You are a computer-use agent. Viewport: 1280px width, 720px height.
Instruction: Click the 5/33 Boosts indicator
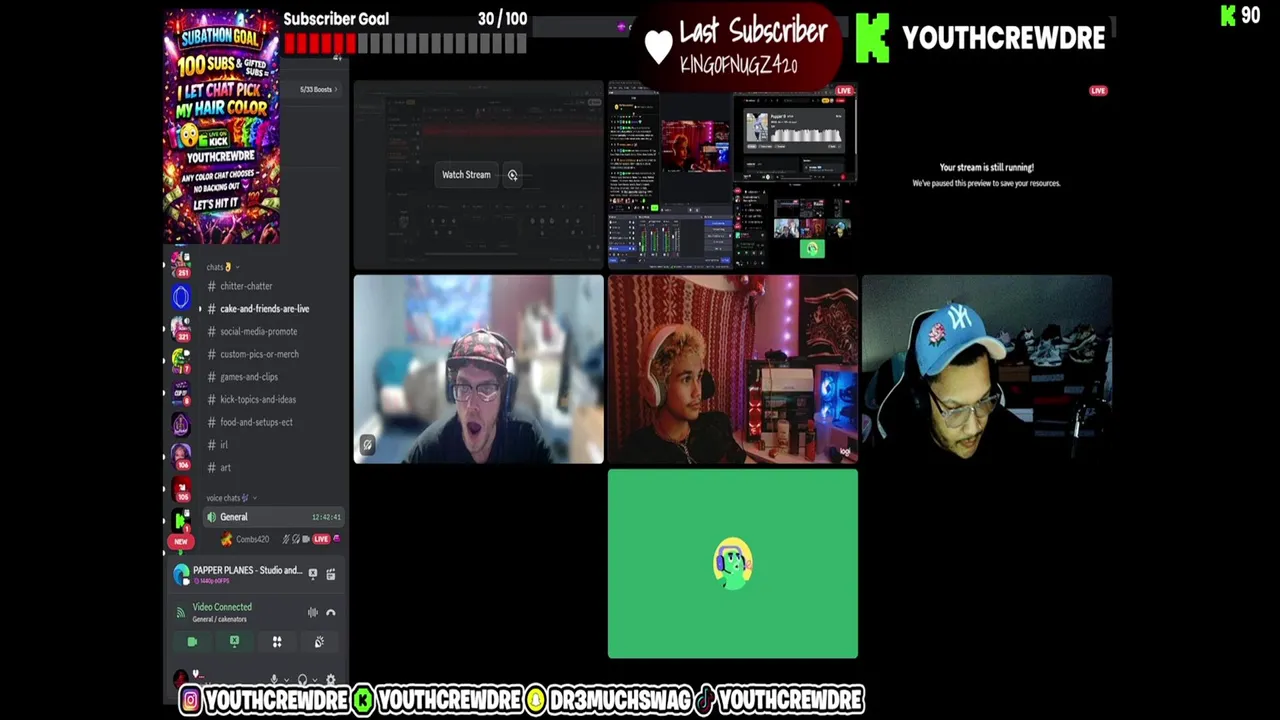[x=318, y=90]
